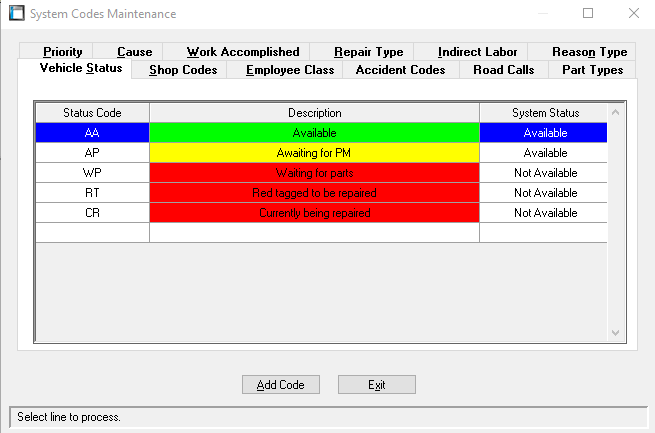
Task: Select the Work Accomplished tab
Action: [243, 52]
